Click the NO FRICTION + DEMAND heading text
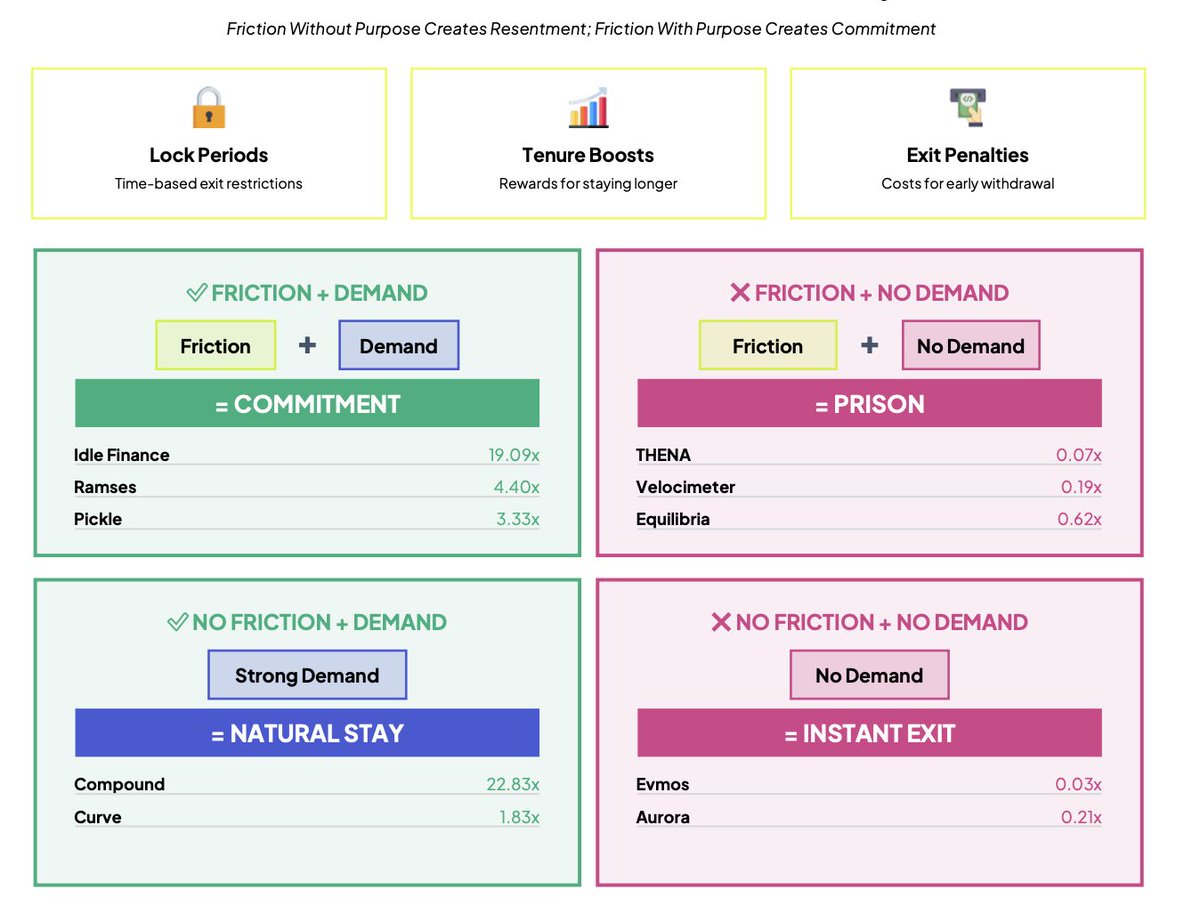Image resolution: width=1200 pixels, height=906 pixels. (x=320, y=622)
